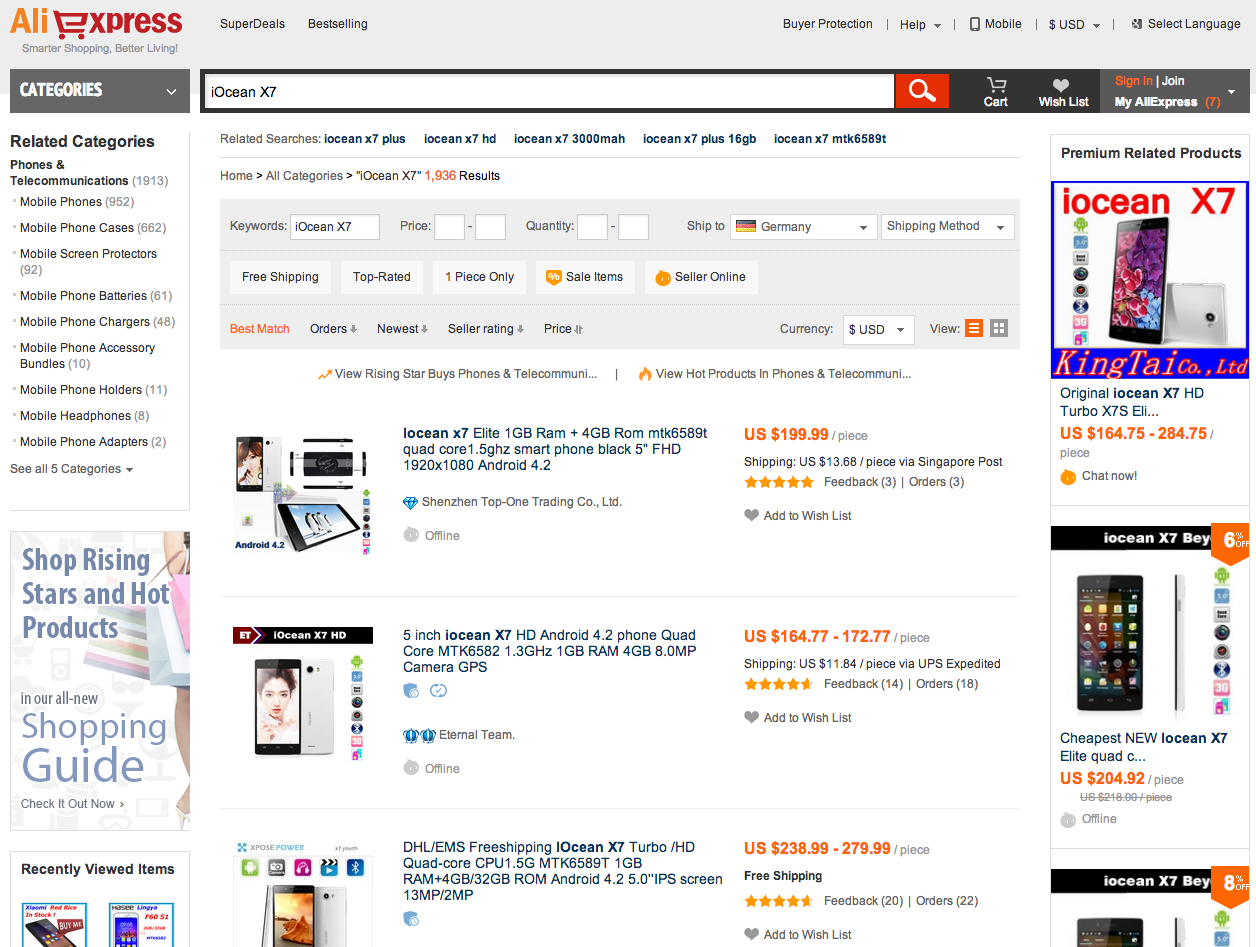This screenshot has height=947, width=1256.
Task: Click the Rising Star Buys trend arrow icon
Action: point(325,374)
